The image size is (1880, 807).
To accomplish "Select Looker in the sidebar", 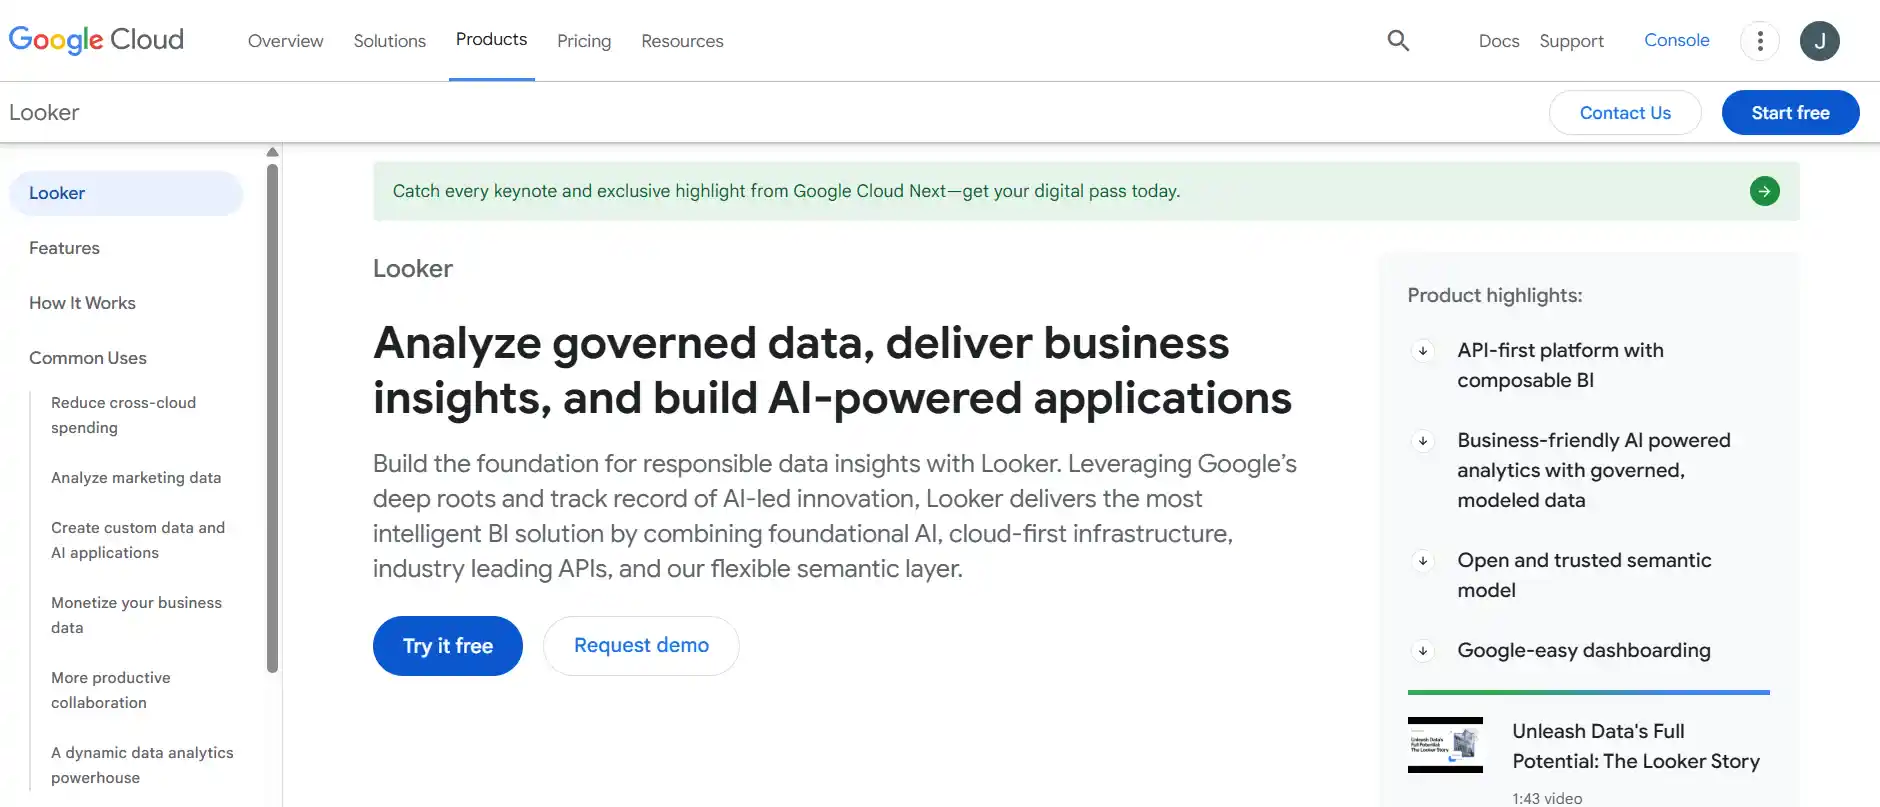I will click(x=126, y=193).
